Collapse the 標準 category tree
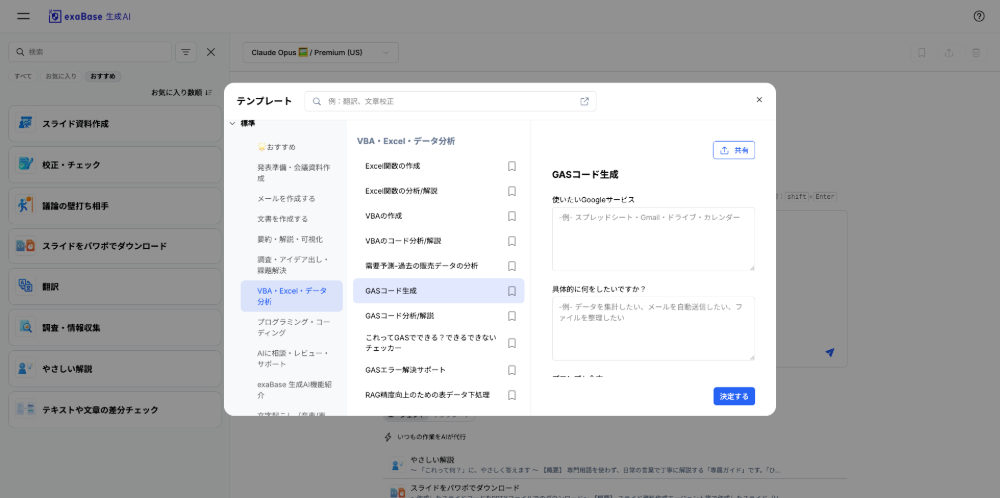The height and width of the screenshot is (498, 1000). click(x=232, y=124)
